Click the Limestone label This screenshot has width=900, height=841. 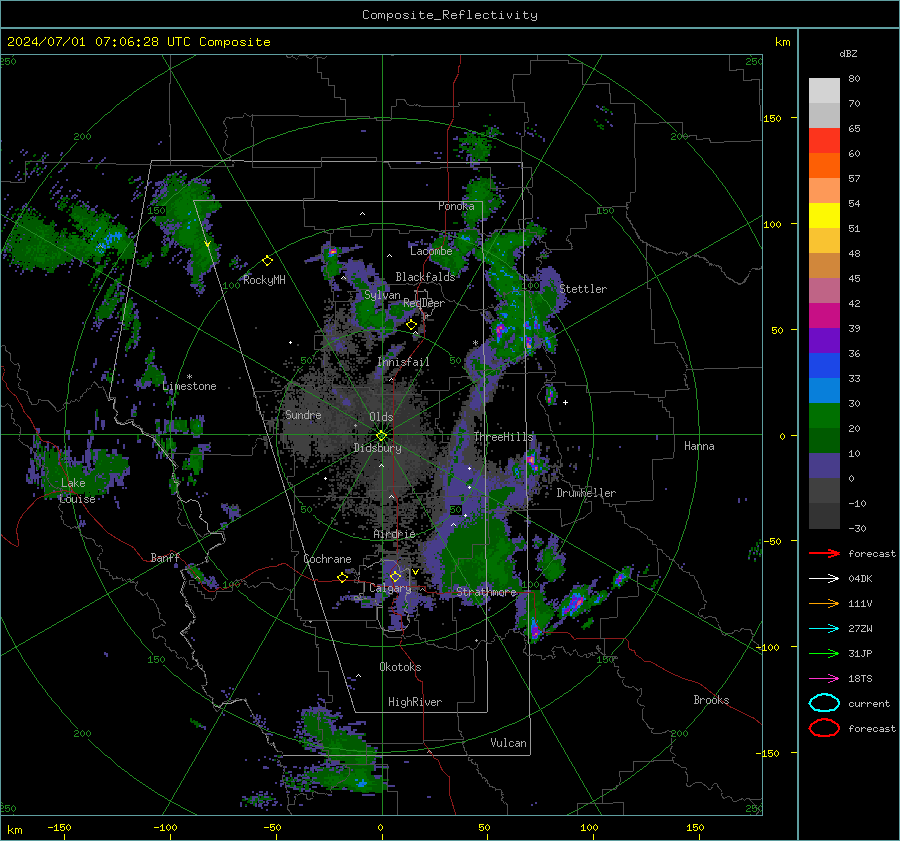189,386
